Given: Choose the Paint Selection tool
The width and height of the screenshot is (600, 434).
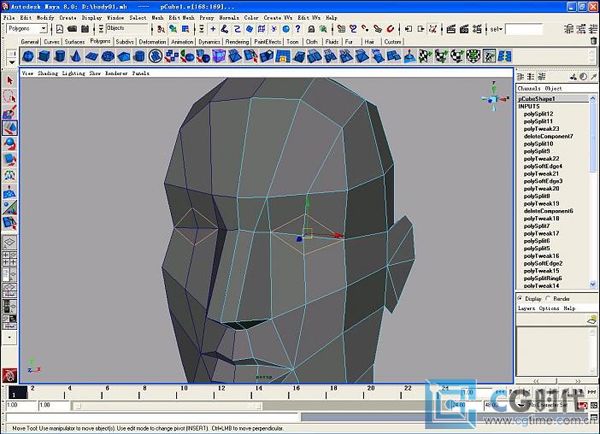Looking at the screenshot, I should [10, 112].
